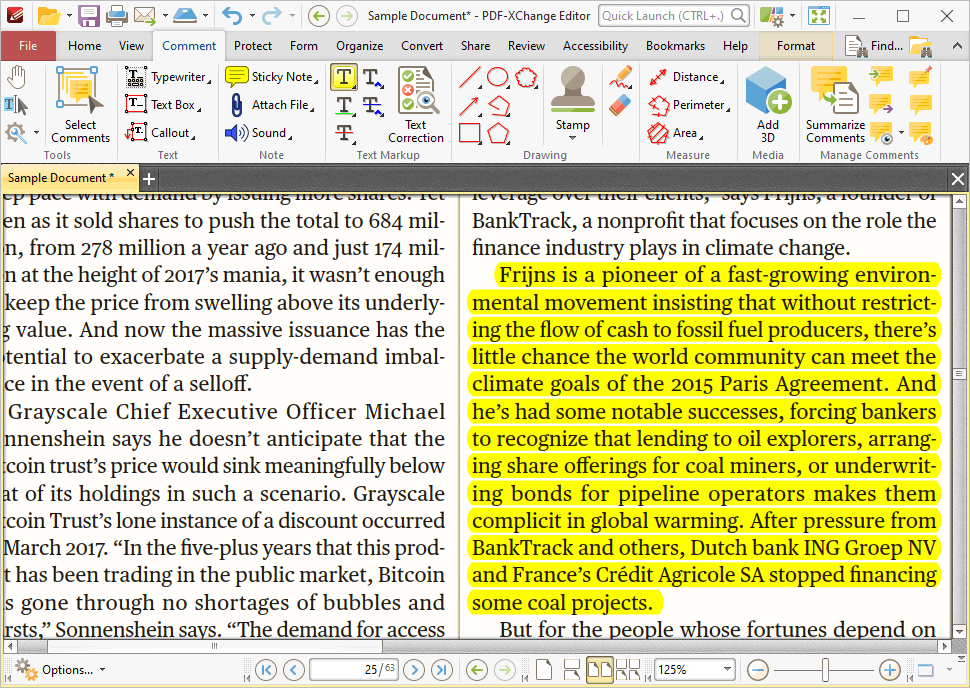Close the Sample Document tab
Image resolution: width=970 pixels, height=688 pixels.
pos(130,173)
